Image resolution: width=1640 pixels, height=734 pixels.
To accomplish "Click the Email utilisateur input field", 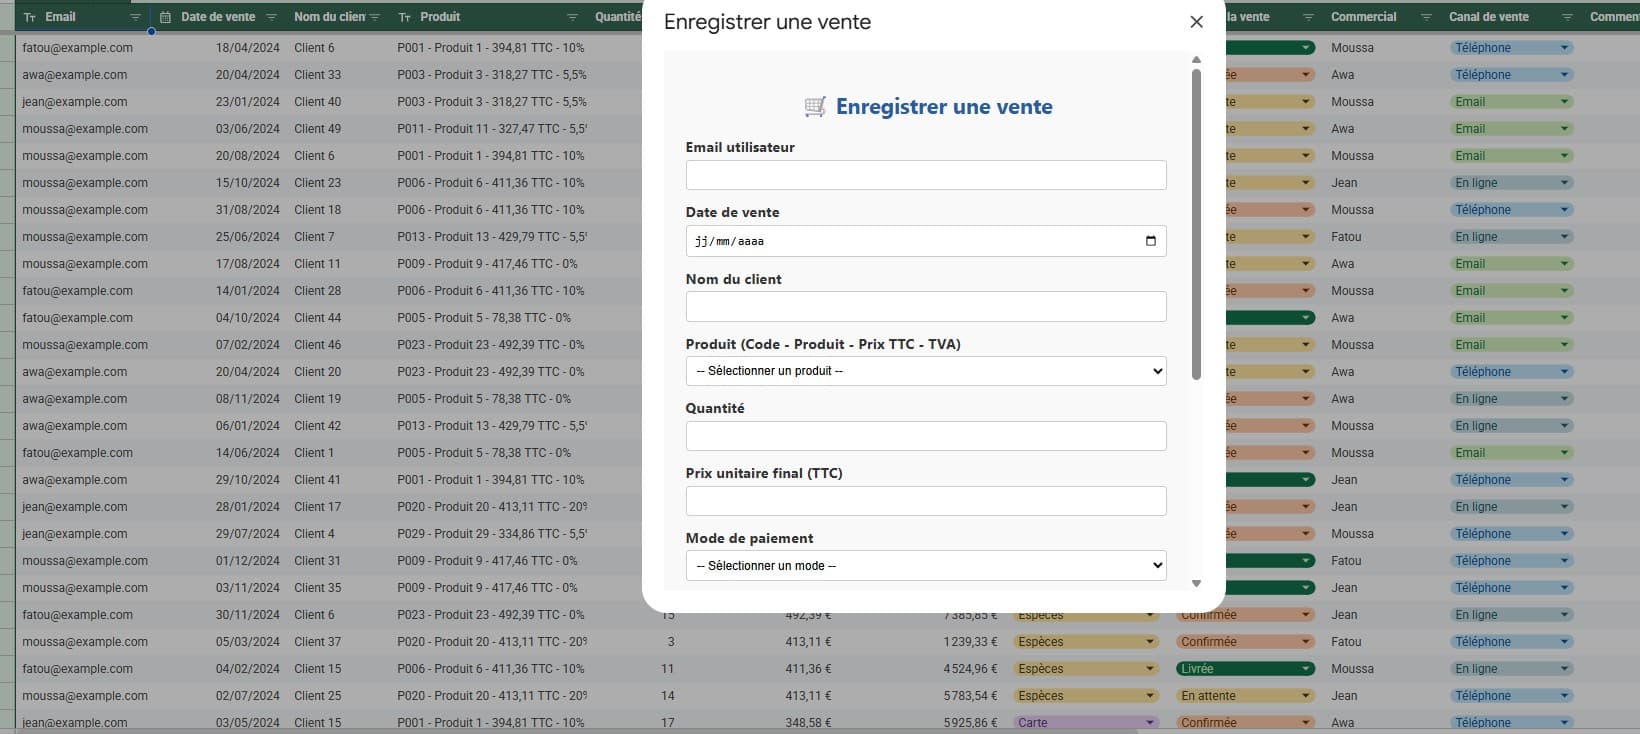I will coord(926,175).
